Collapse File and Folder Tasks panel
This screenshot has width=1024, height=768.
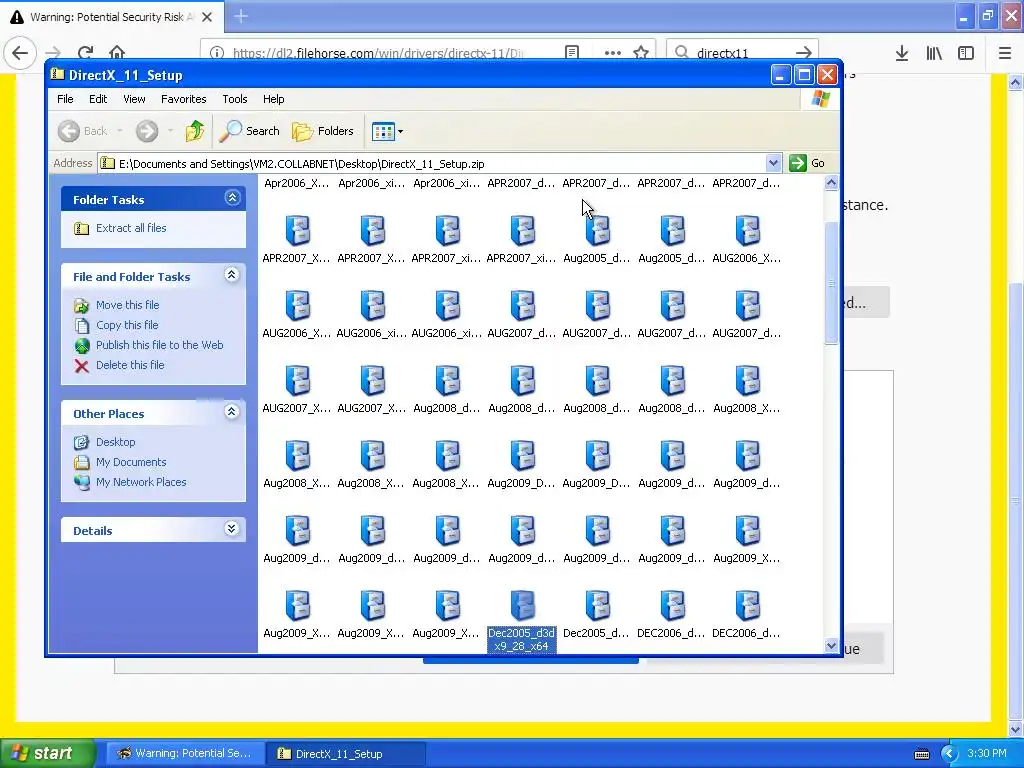click(232, 275)
